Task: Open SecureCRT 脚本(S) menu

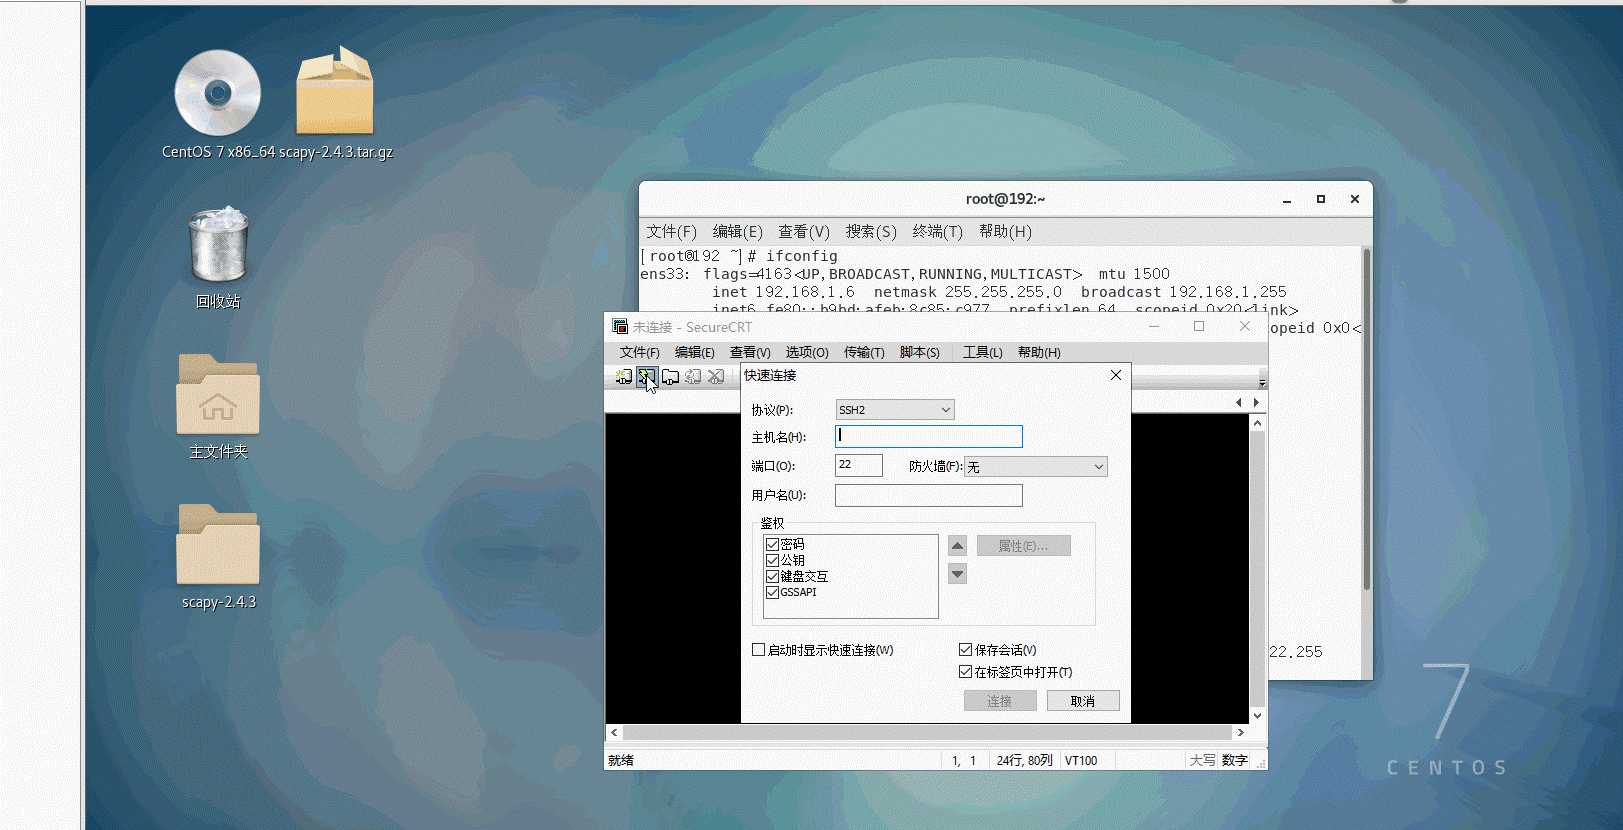Action: click(920, 352)
